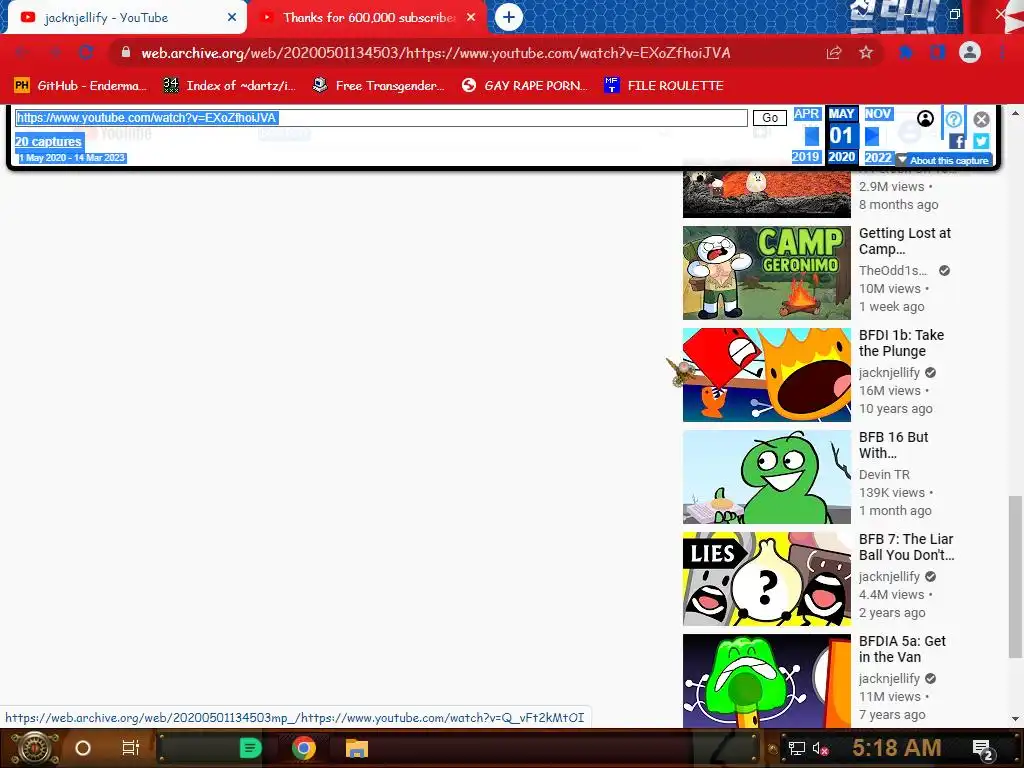Open the GitHub - Enderman bookmark
This screenshot has width=1024, height=768.
[x=81, y=86]
